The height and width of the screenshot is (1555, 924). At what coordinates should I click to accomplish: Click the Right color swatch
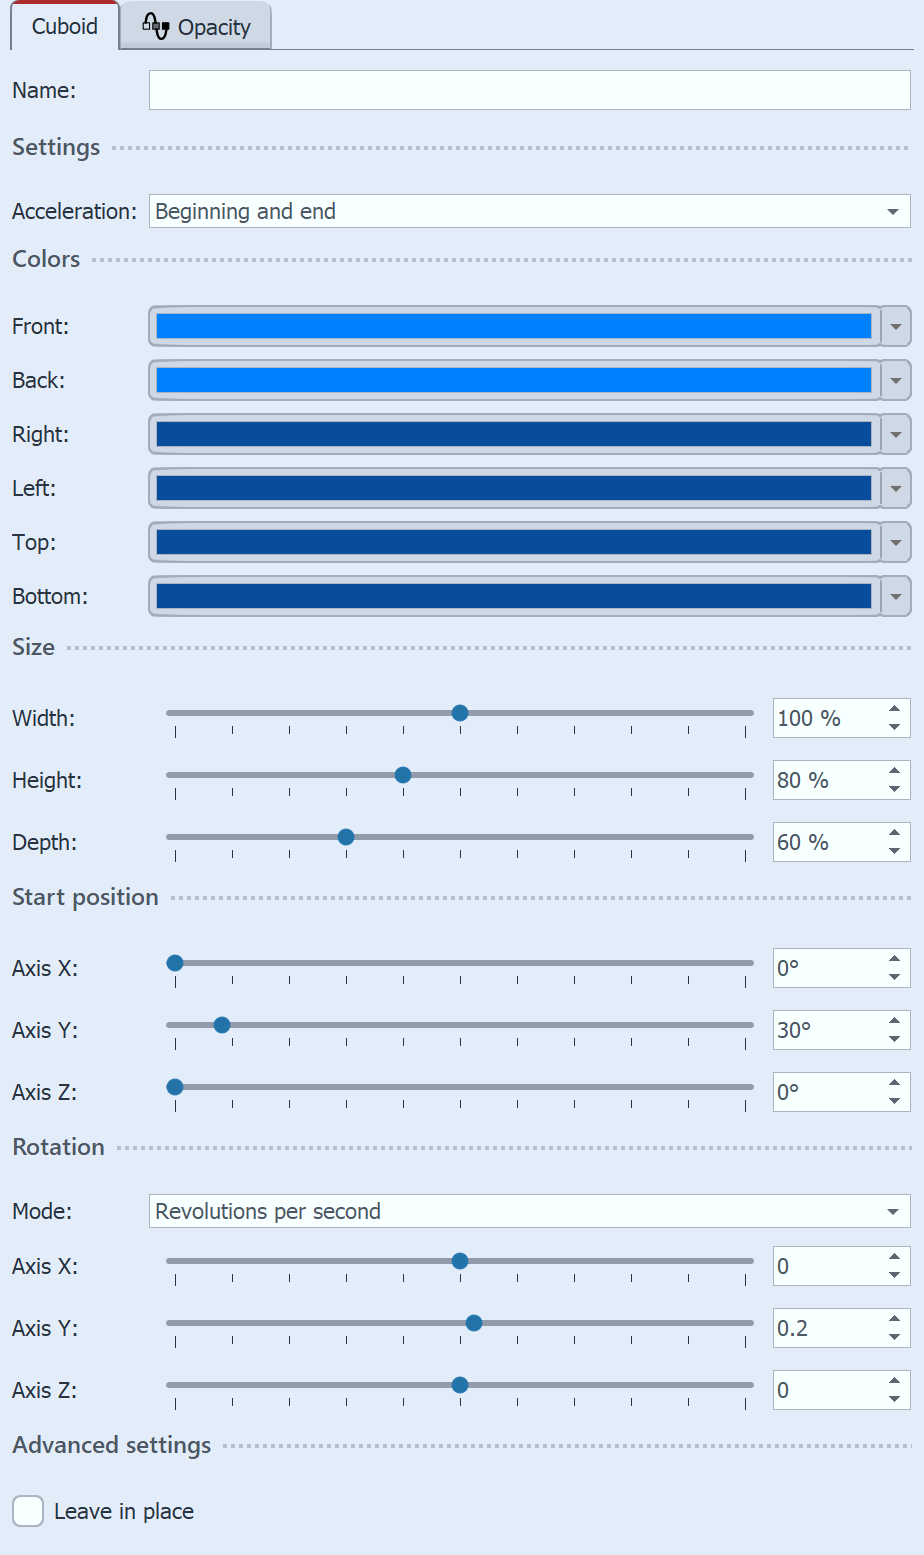point(513,434)
